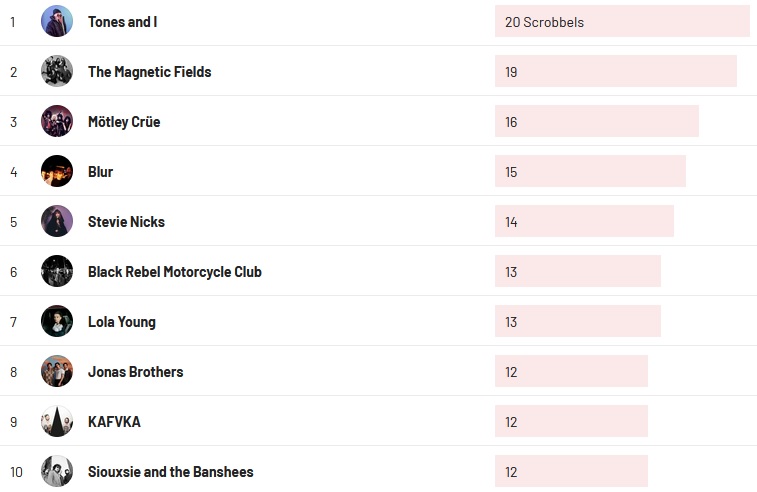Select the Jonas Brothers avatar image
This screenshot has height=492, width=757.
pos(57,371)
